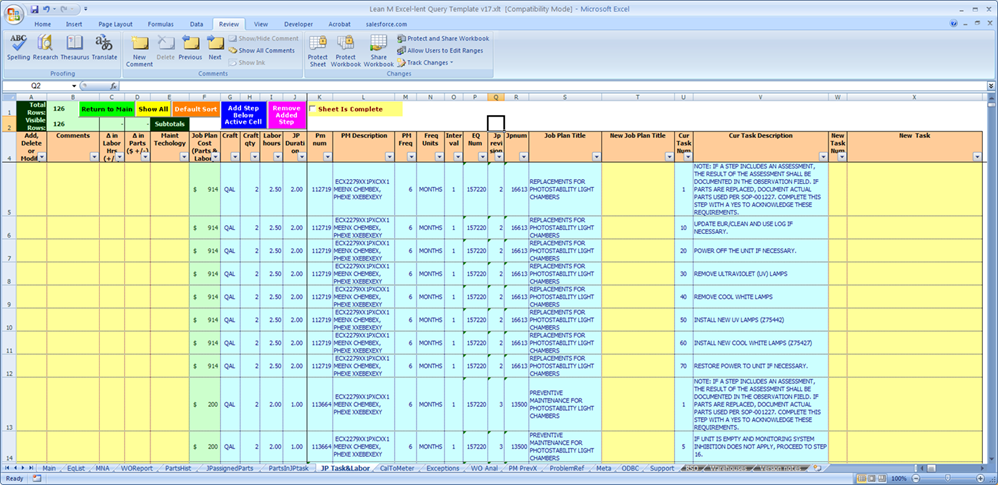
Task: Switch to the CalToMeter sheet tab
Action: (397, 468)
